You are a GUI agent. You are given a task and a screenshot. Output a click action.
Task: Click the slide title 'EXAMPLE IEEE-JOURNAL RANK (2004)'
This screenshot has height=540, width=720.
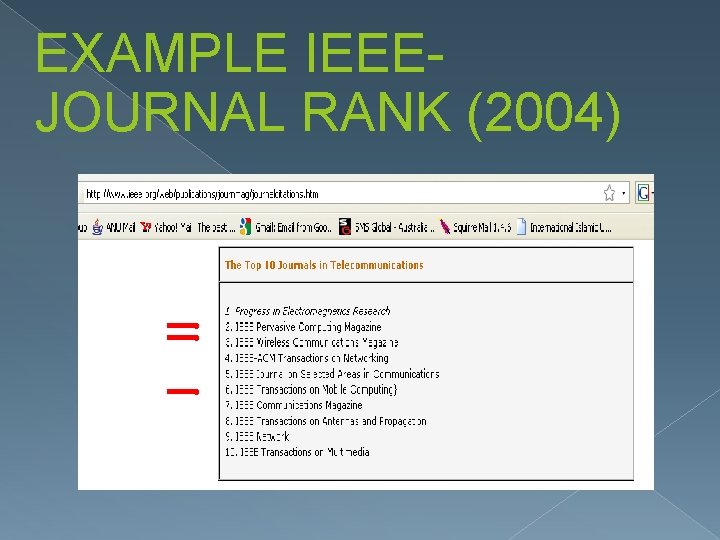click(328, 85)
